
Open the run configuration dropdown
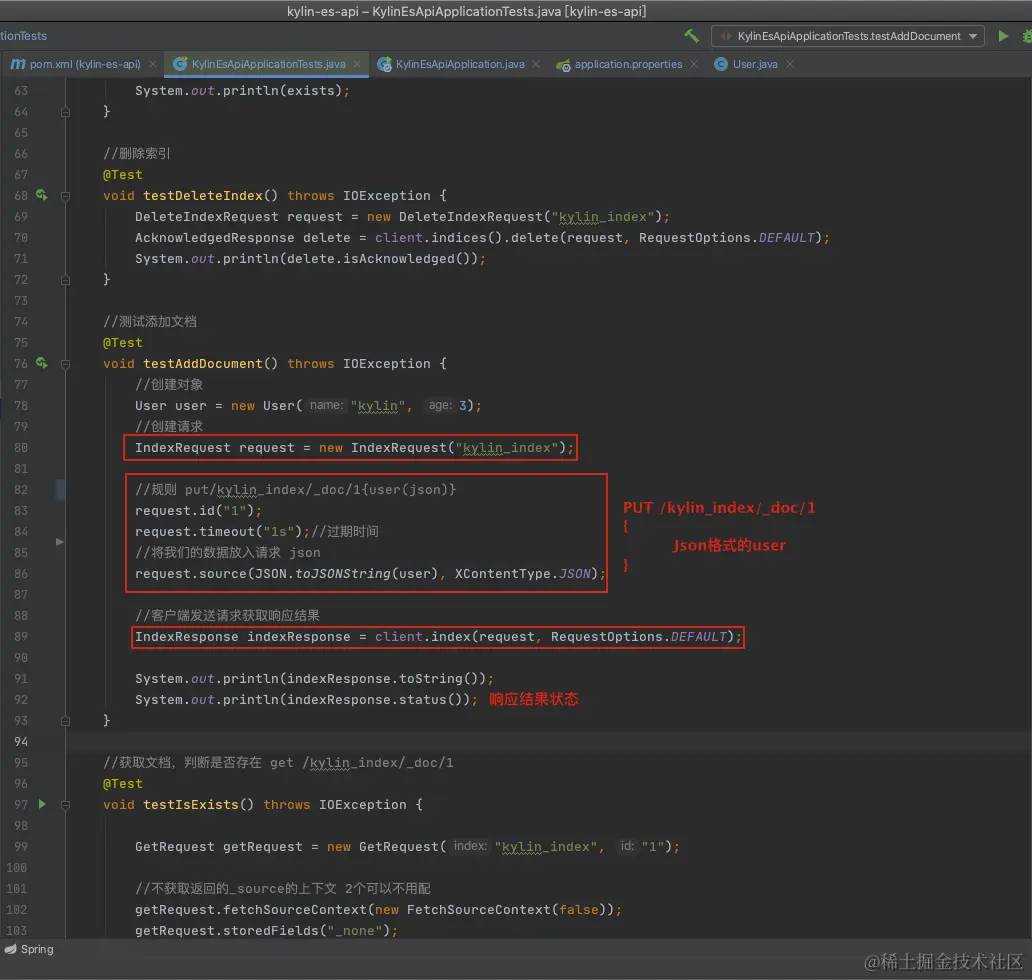point(849,36)
